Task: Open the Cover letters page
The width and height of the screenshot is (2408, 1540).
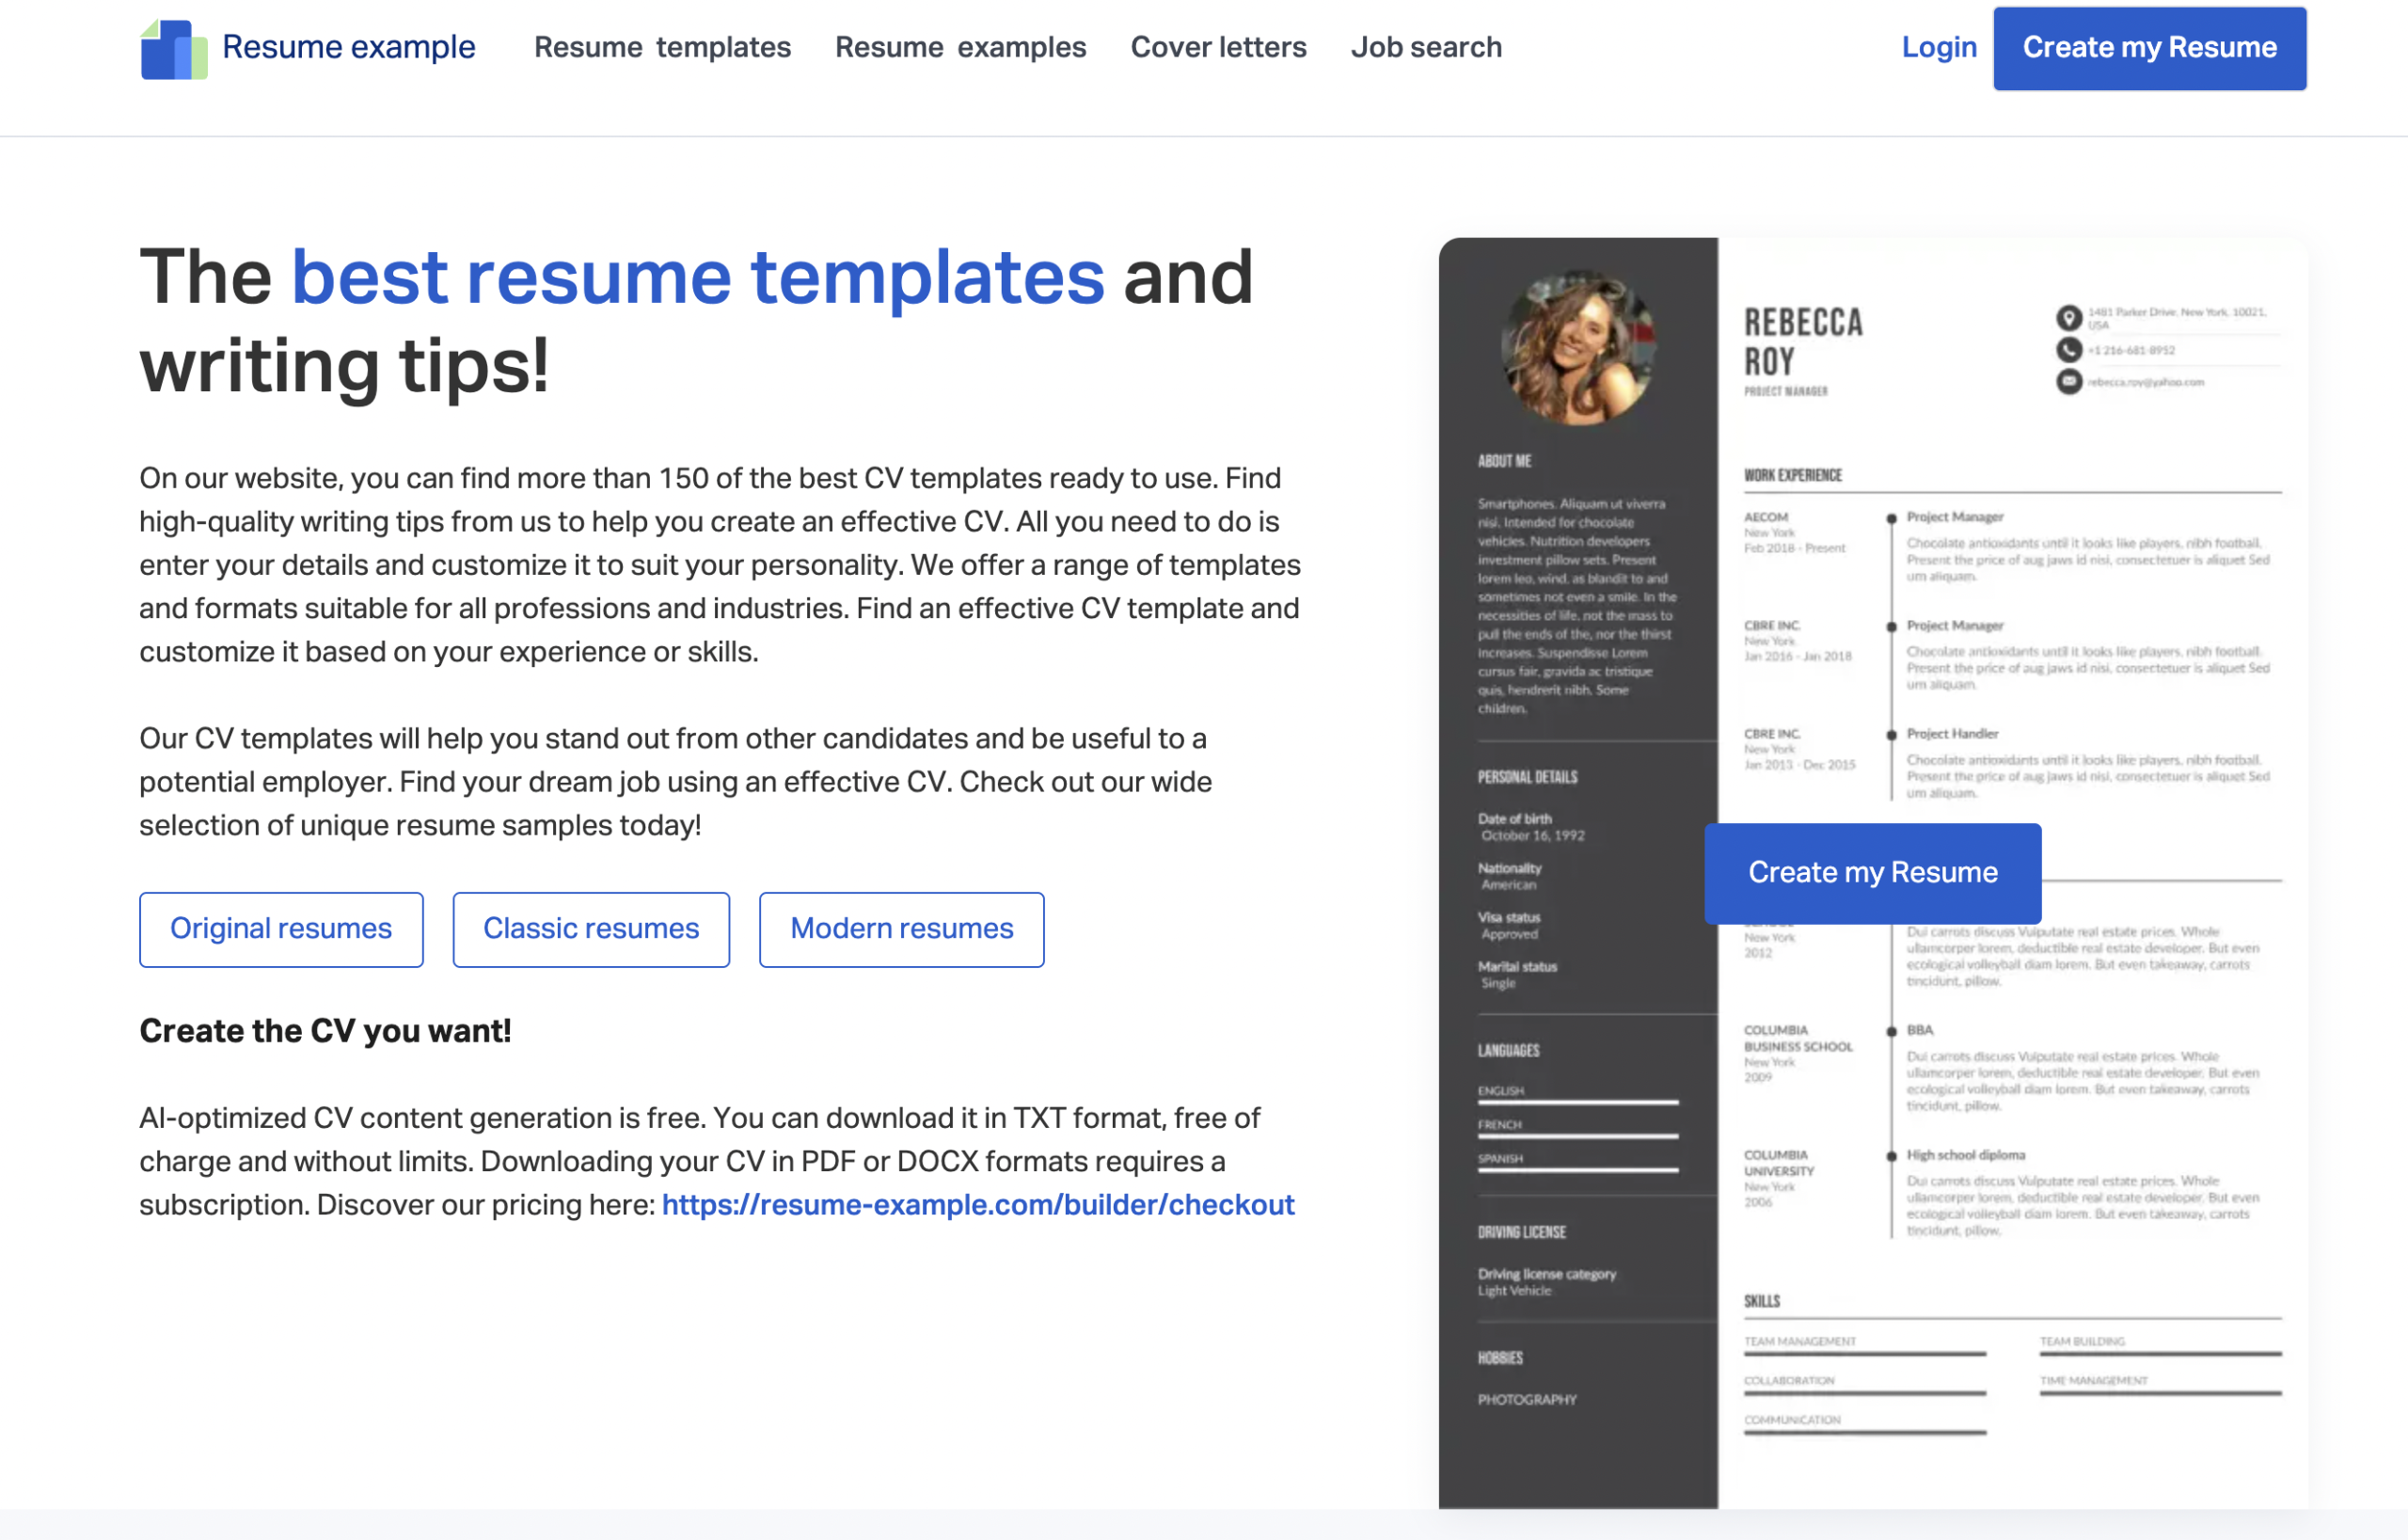Action: pos(1218,47)
